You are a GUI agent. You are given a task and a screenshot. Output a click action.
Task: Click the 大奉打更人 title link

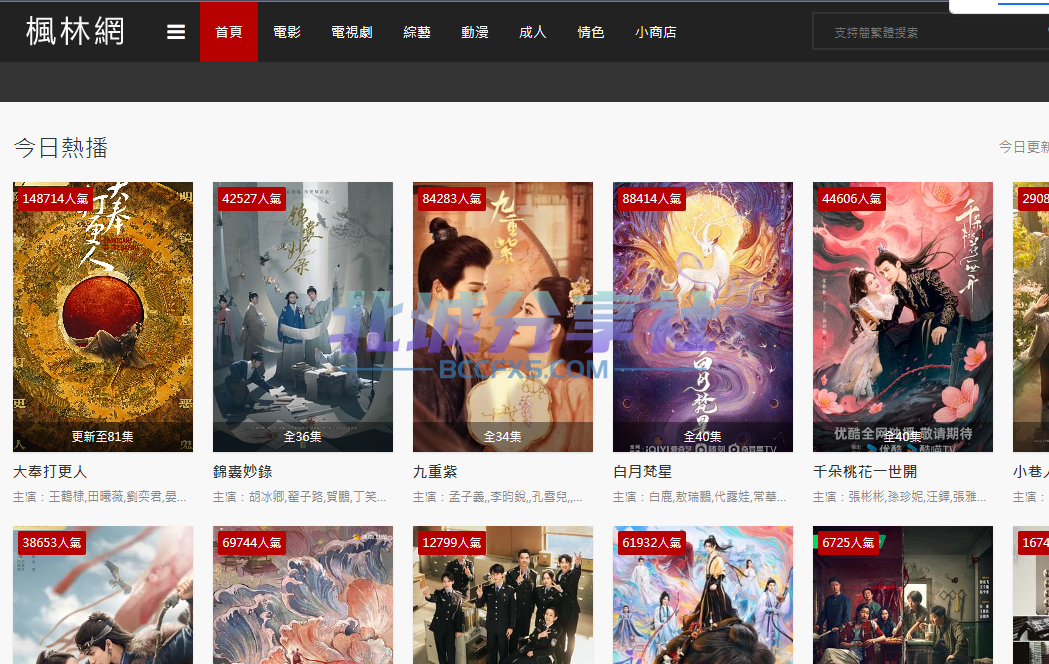tap(50, 471)
